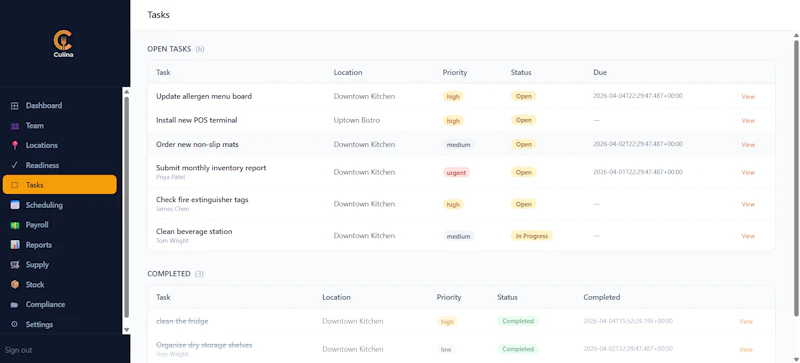The image size is (800, 363).
Task: Click Completed status badge for clean the fridge
Action: (518, 321)
